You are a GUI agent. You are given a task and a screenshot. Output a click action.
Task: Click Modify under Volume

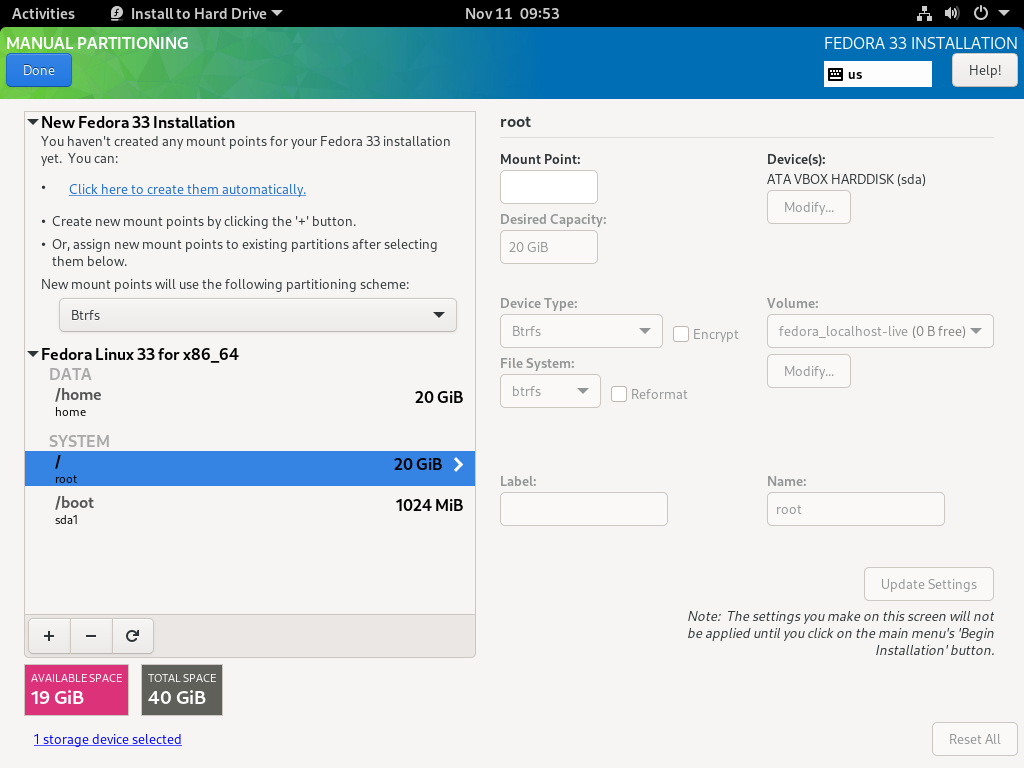pos(808,371)
